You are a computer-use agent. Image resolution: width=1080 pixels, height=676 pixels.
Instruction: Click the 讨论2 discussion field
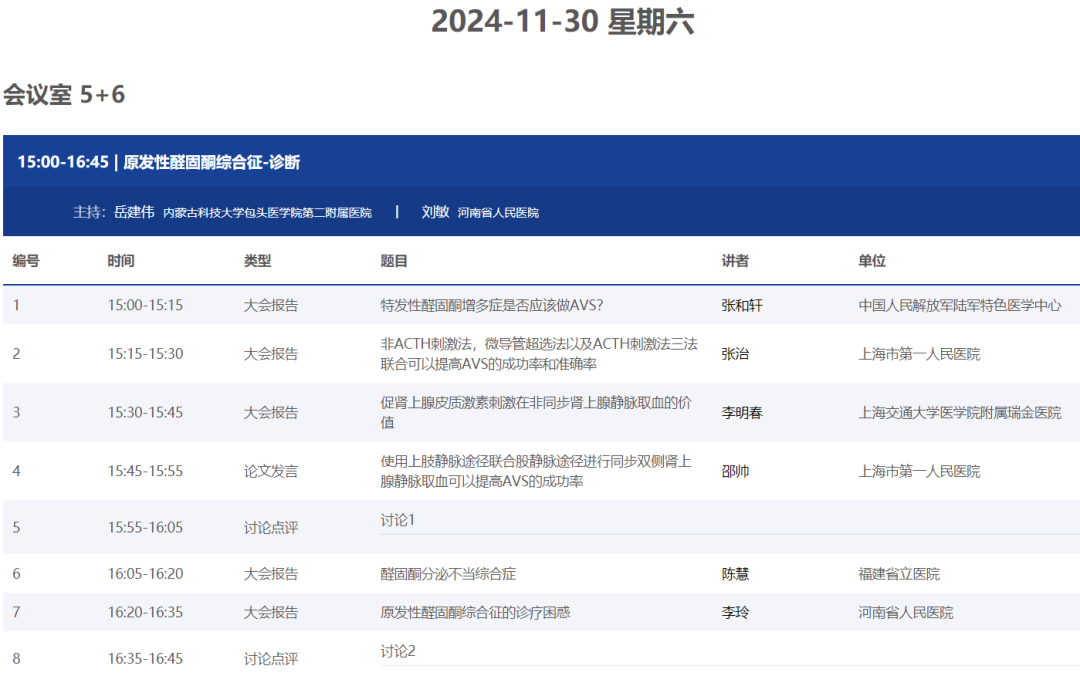[x=398, y=652]
